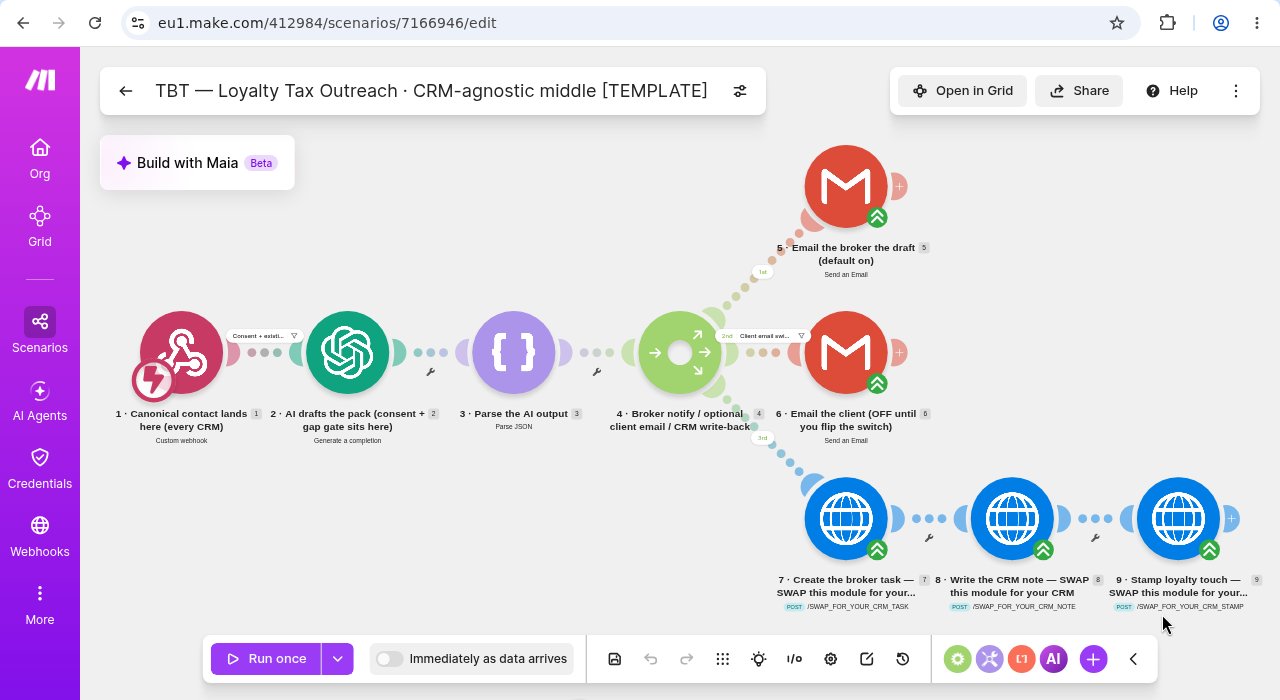Open Gmail module 5 emailing the broker
1280x700 pixels.
click(x=846, y=186)
